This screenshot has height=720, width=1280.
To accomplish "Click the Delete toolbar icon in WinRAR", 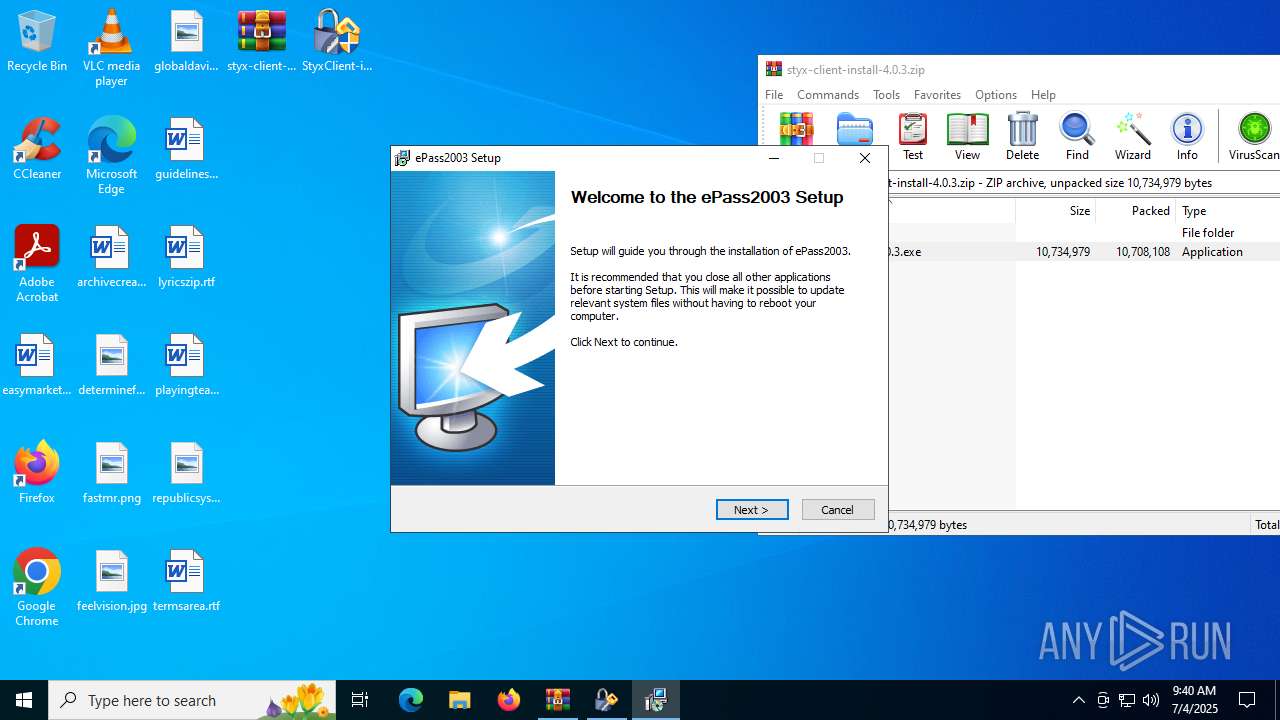I will [x=1022, y=136].
